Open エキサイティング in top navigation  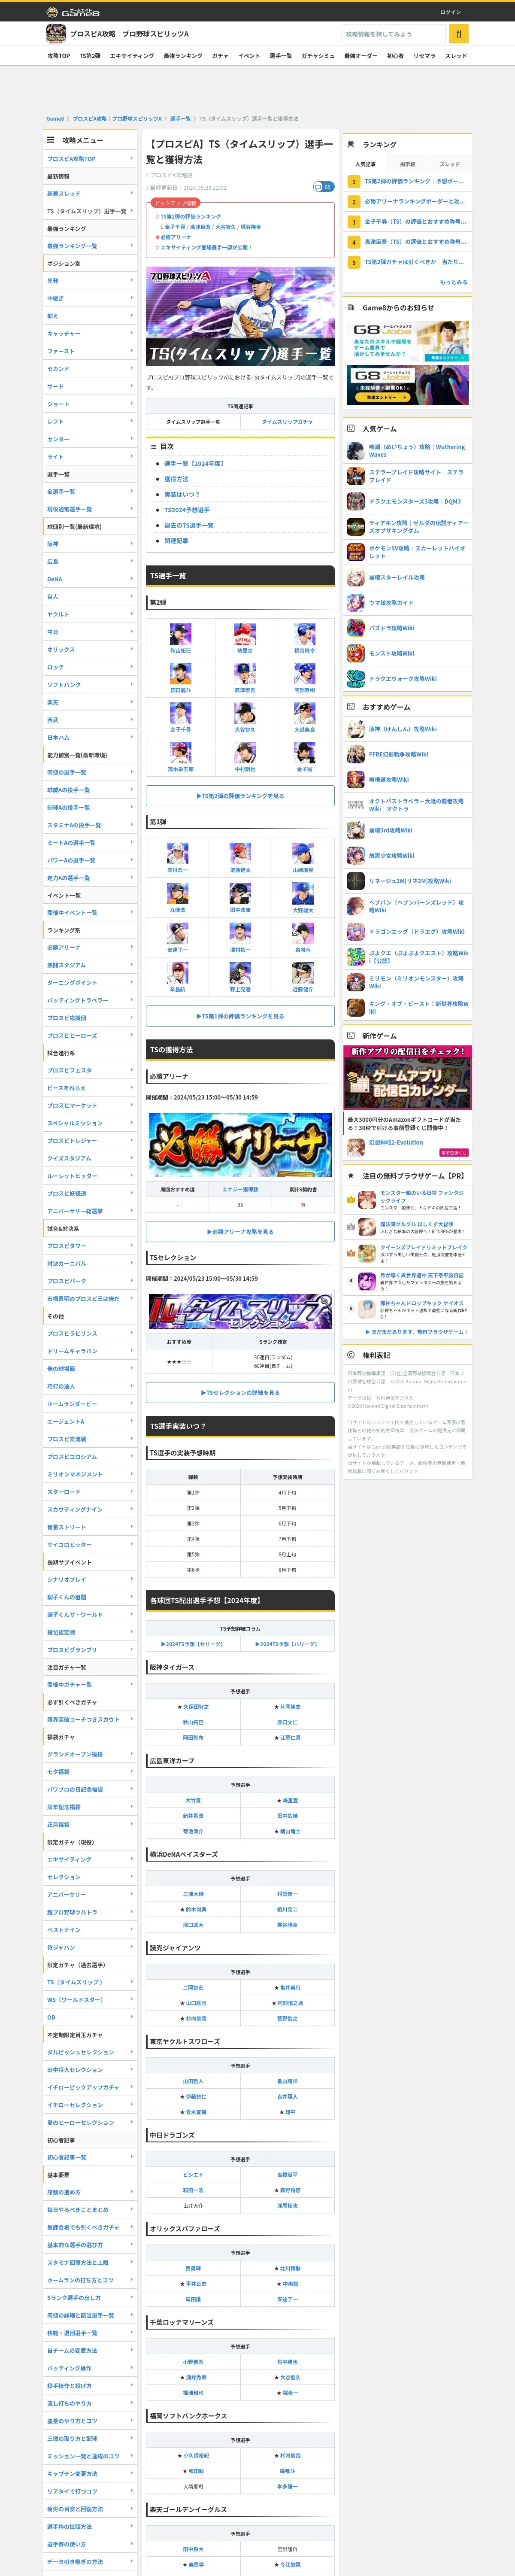[x=132, y=56]
